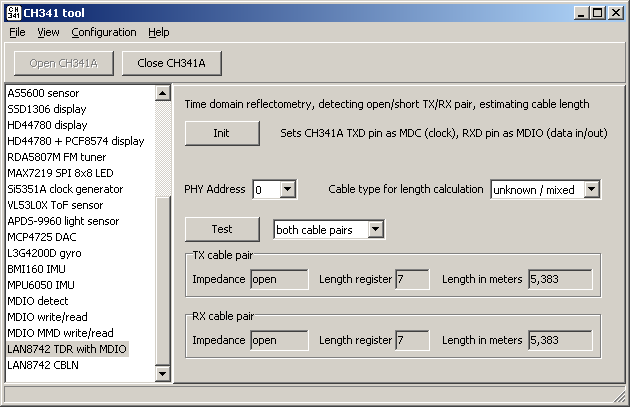The width and height of the screenshot is (630, 407).
Task: Expand the Cable type dropdown arrow
Action: (x=591, y=189)
